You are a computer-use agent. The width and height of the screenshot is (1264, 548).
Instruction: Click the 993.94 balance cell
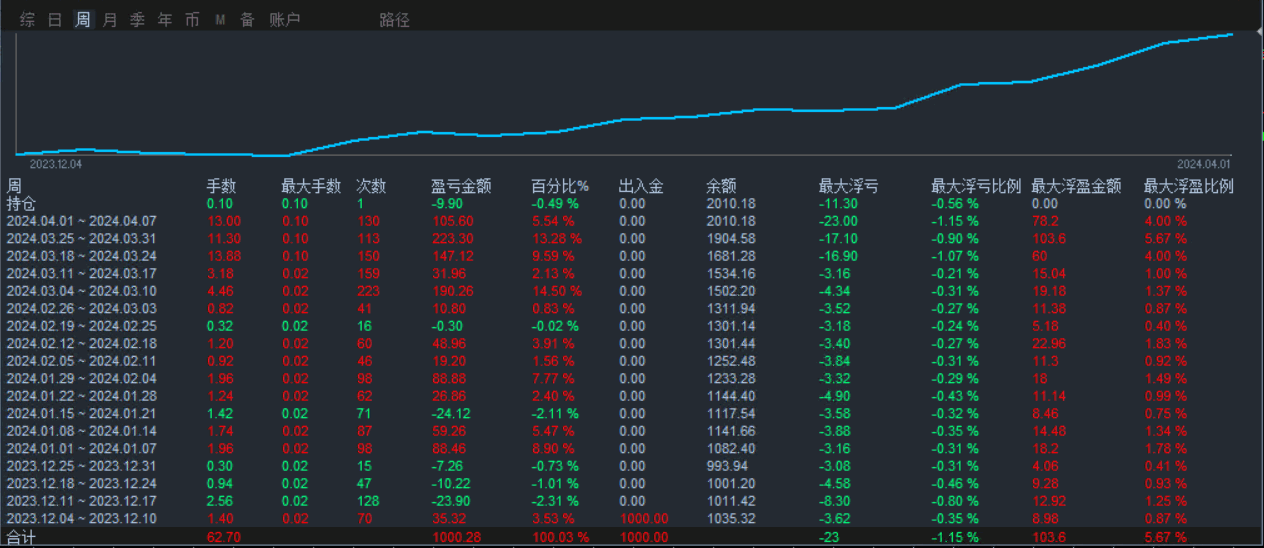click(x=726, y=466)
